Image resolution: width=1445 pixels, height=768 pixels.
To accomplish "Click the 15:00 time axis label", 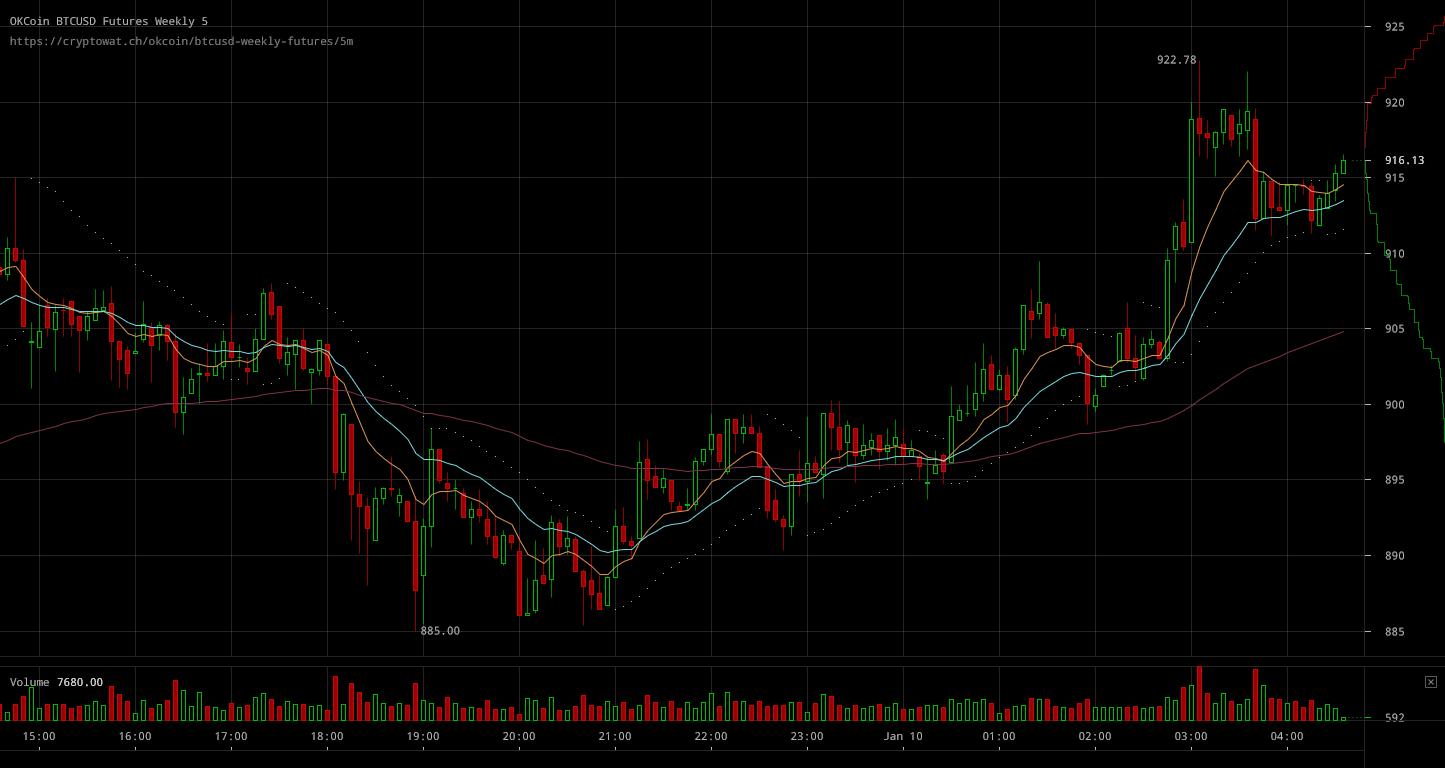I will 39,737.
